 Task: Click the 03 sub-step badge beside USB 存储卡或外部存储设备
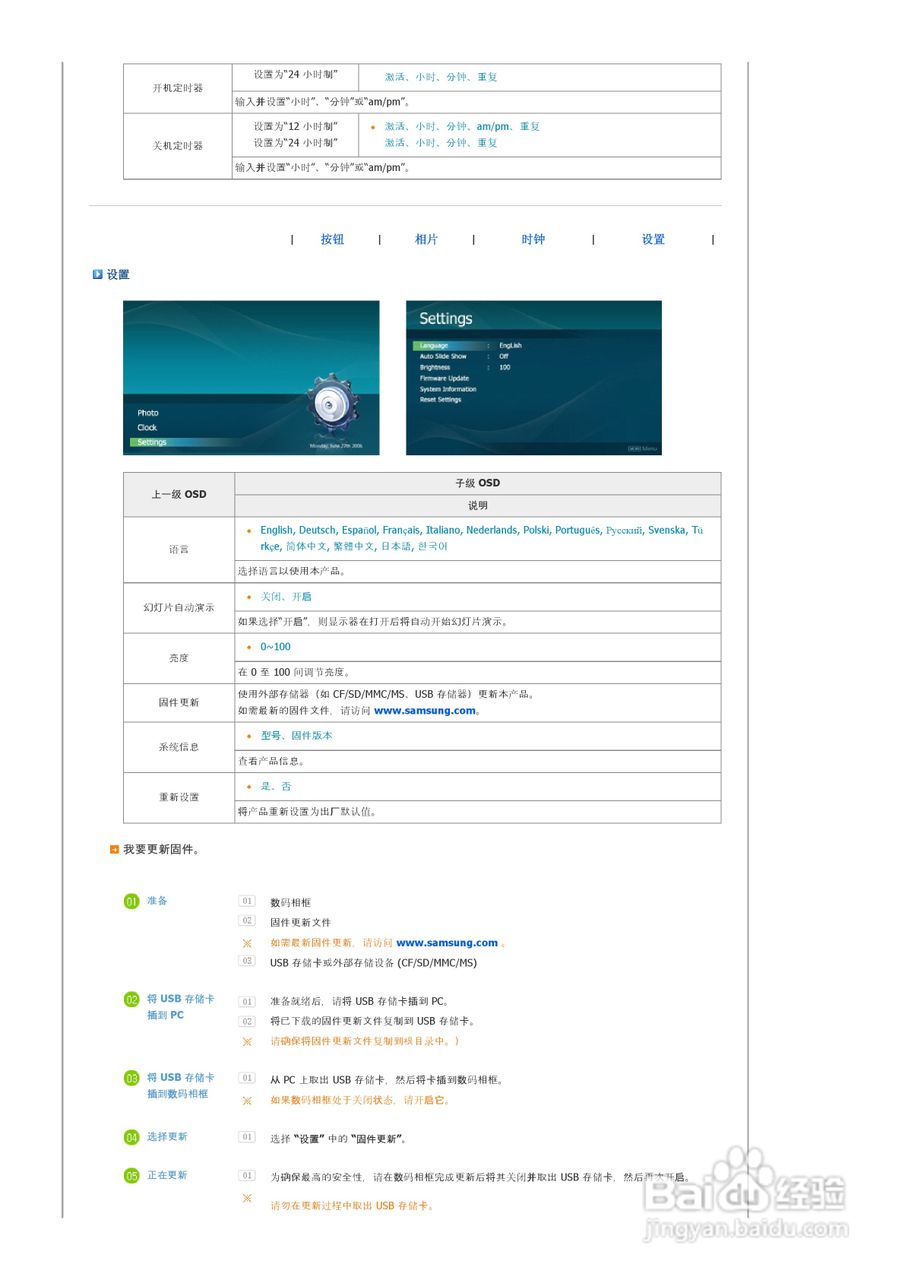[247, 961]
